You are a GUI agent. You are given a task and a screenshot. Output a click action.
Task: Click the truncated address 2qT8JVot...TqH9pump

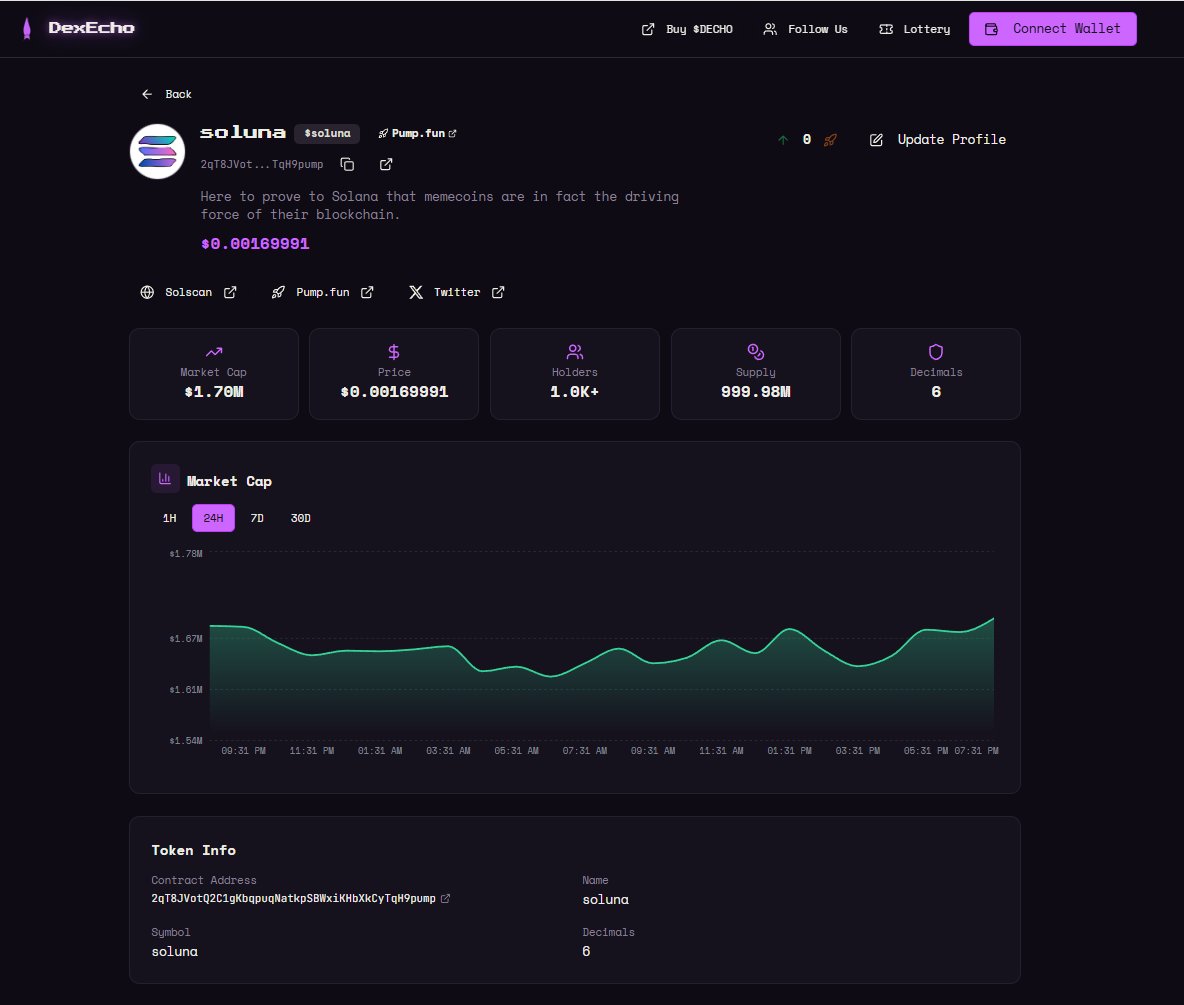(x=262, y=164)
